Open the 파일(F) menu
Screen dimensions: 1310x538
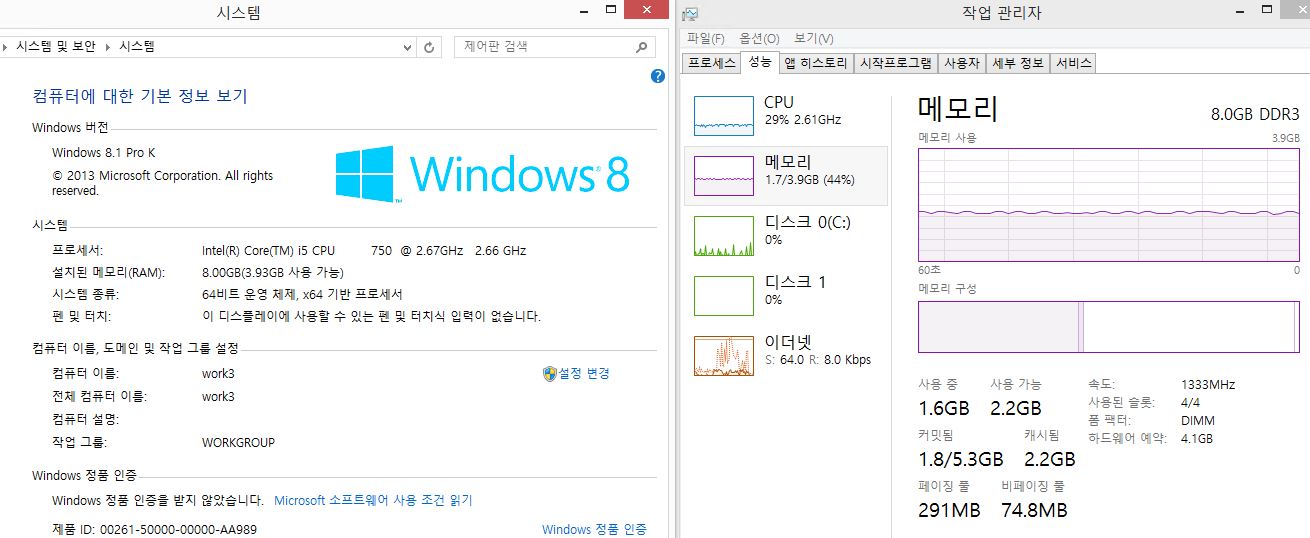click(x=706, y=38)
